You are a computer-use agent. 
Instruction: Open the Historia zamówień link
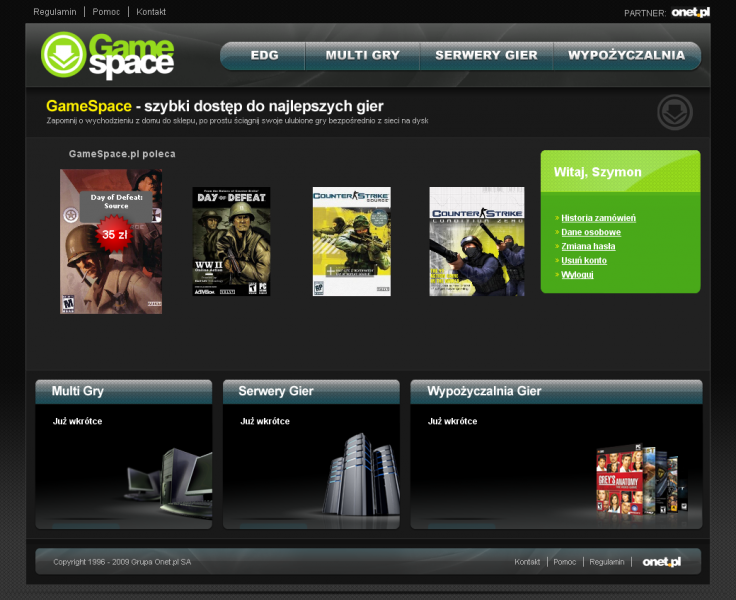click(x=598, y=218)
